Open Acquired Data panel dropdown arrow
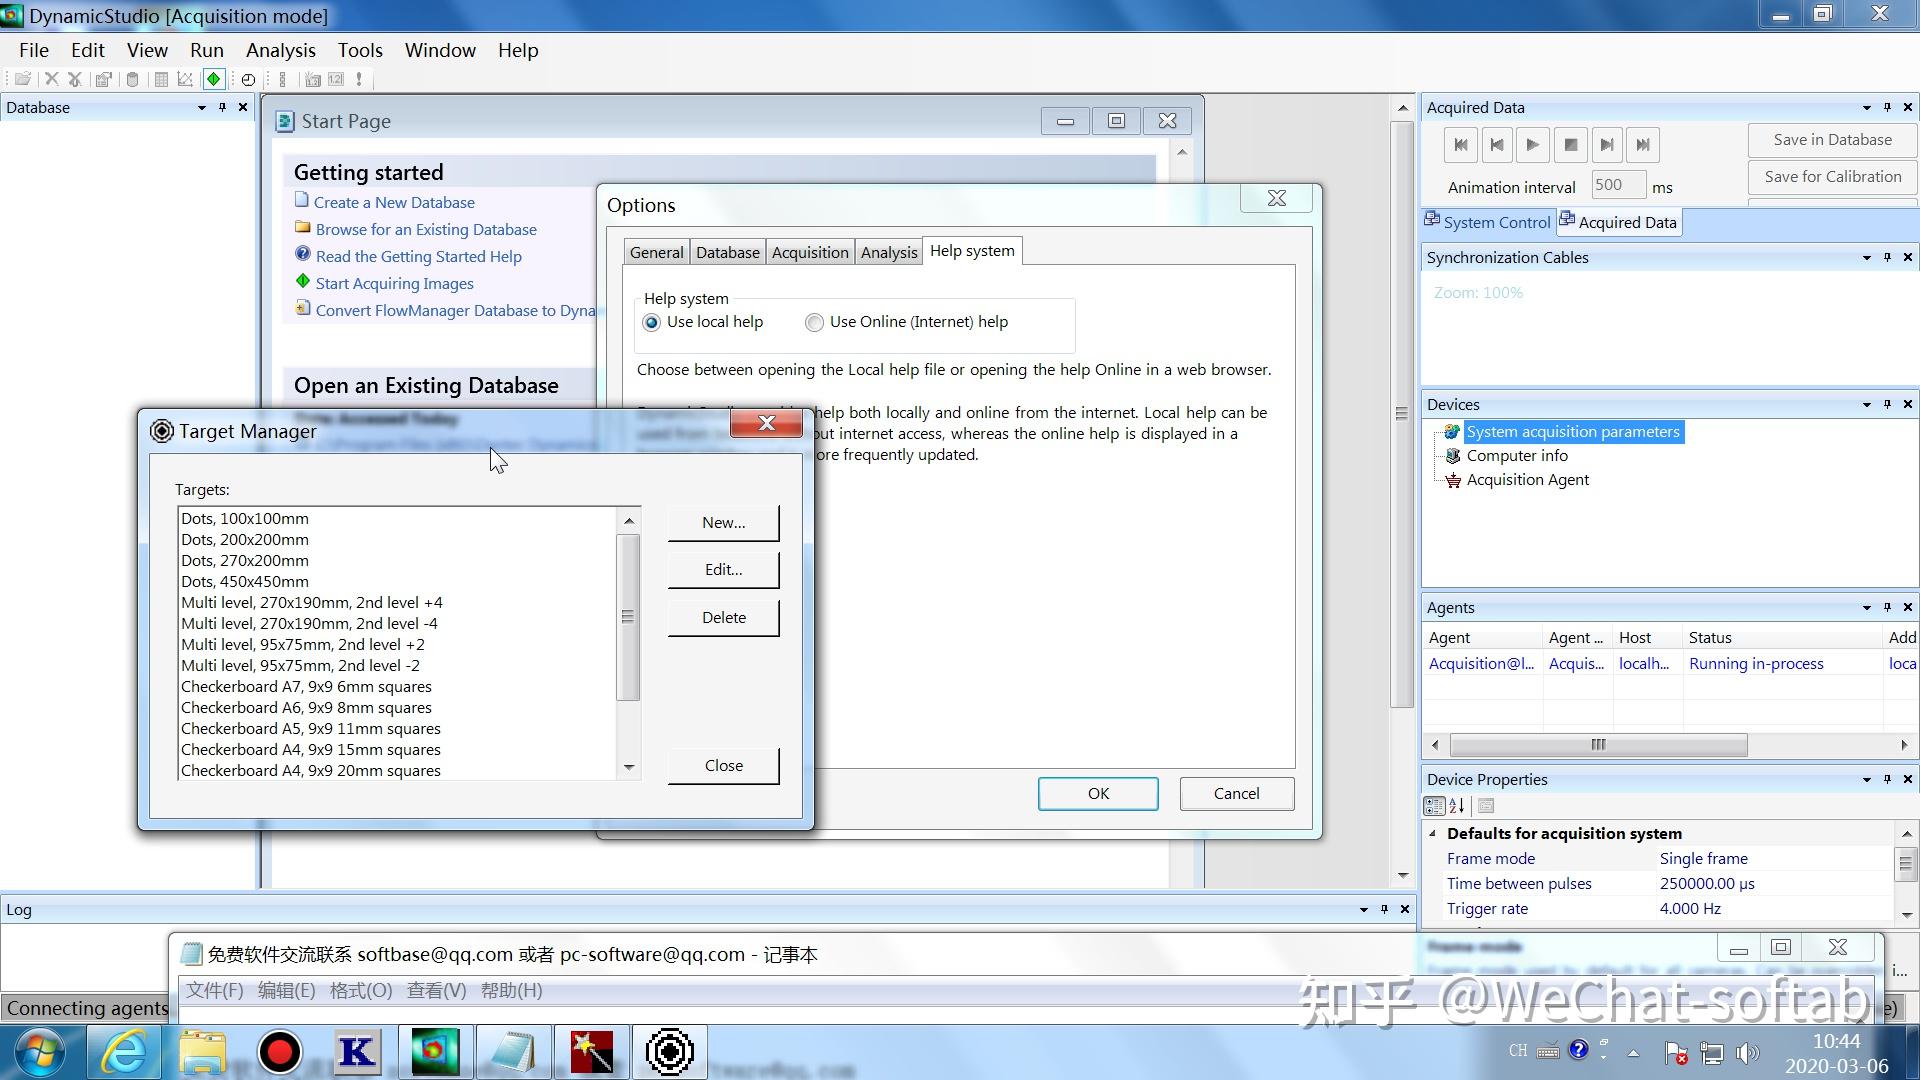This screenshot has width=1920, height=1080. [x=1866, y=108]
